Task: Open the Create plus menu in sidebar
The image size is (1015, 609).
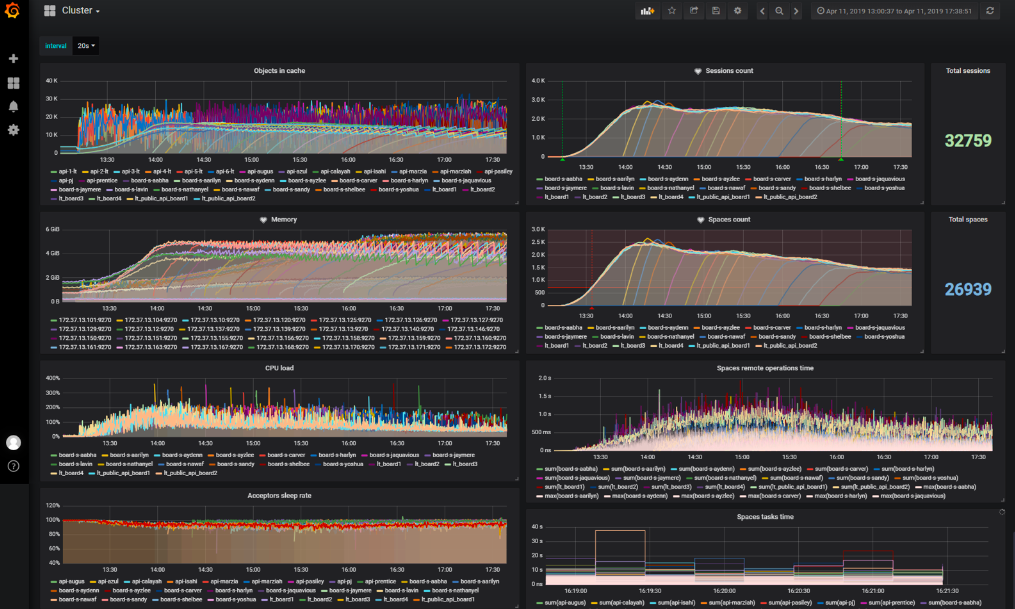Action: click(13, 58)
